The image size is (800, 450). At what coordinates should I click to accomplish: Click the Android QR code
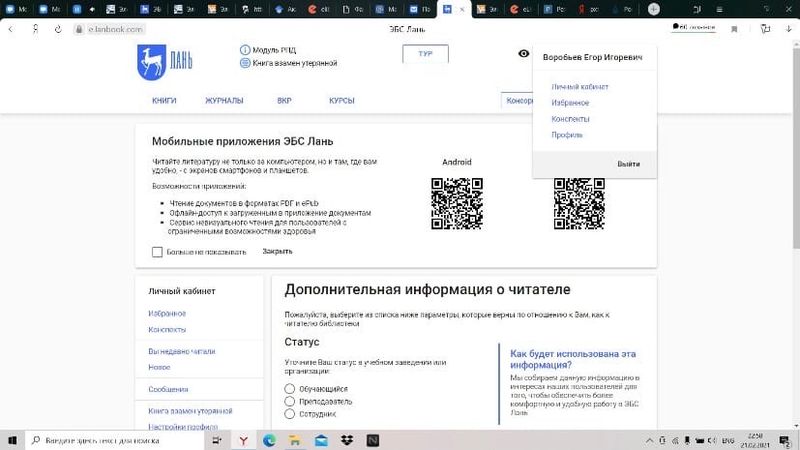(457, 204)
